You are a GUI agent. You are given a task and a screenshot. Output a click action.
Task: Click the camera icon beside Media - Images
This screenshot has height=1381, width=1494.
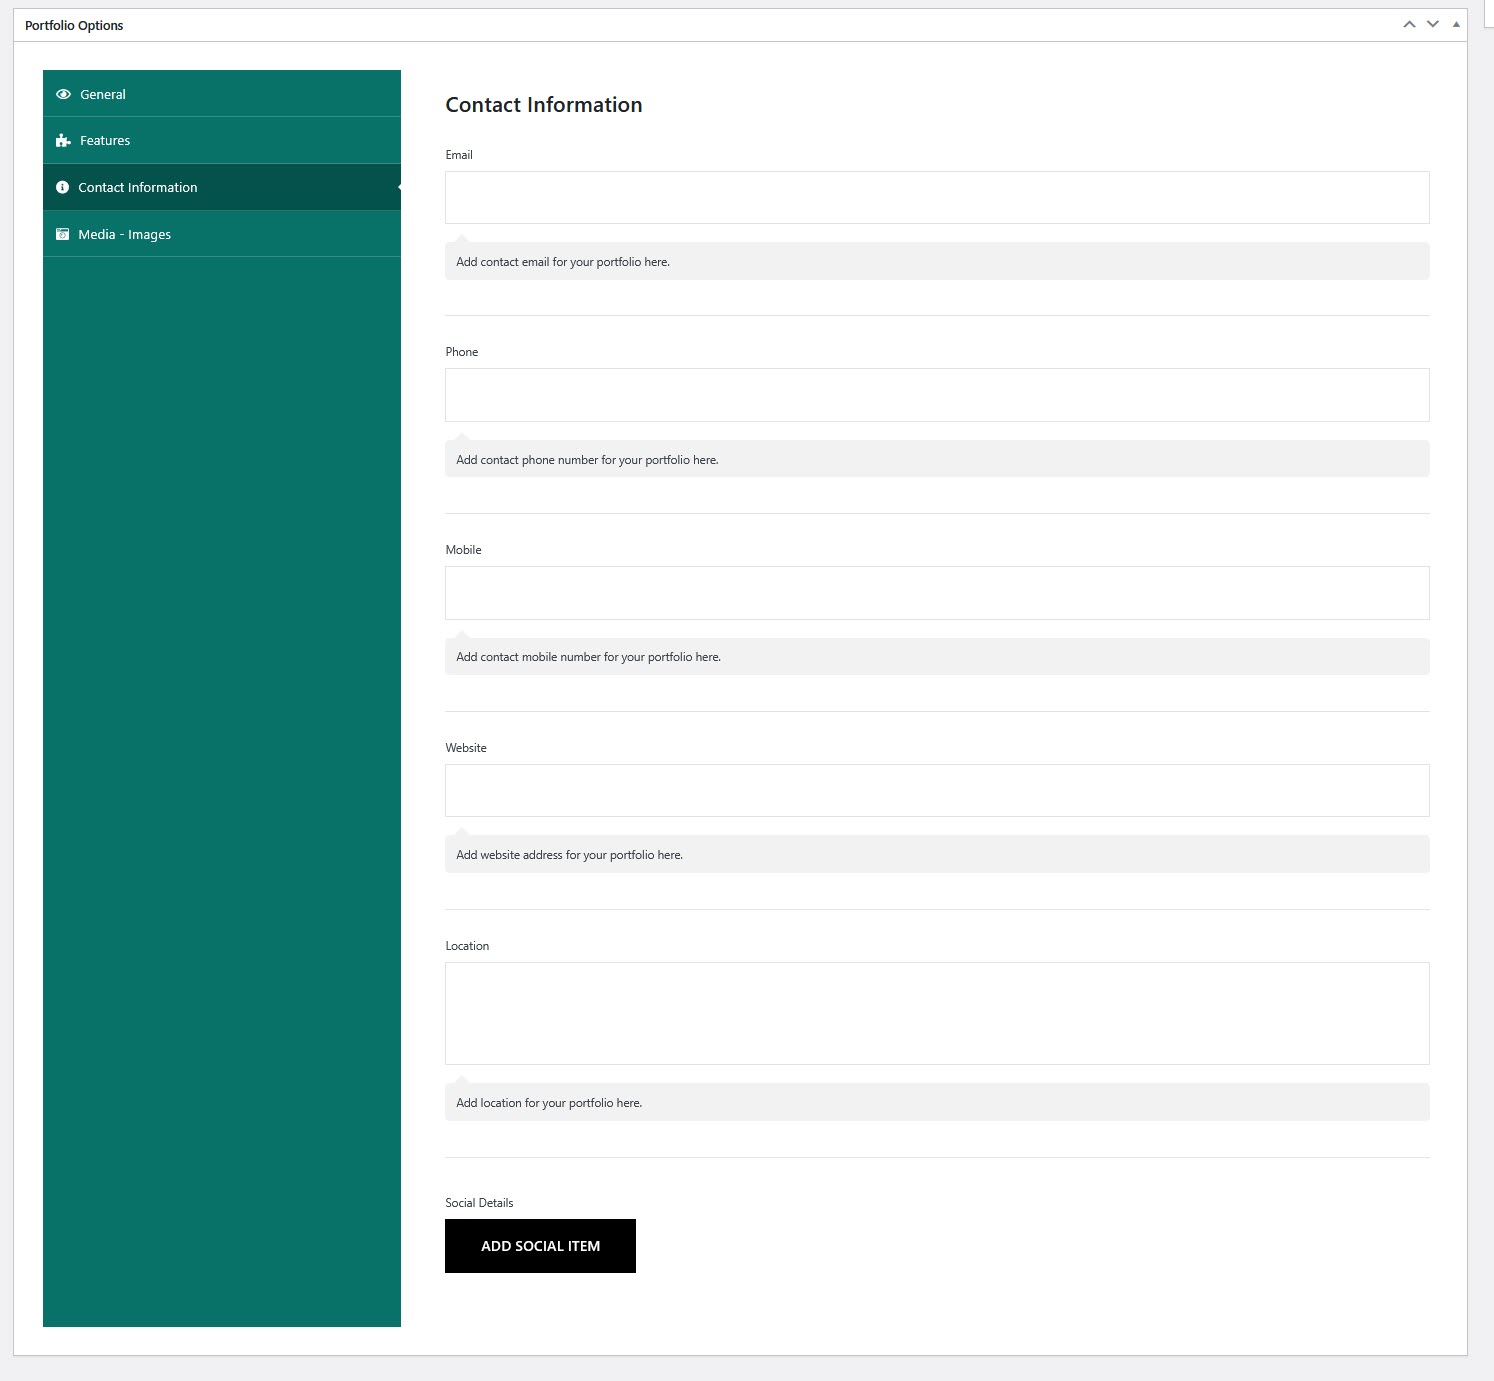[62, 235]
